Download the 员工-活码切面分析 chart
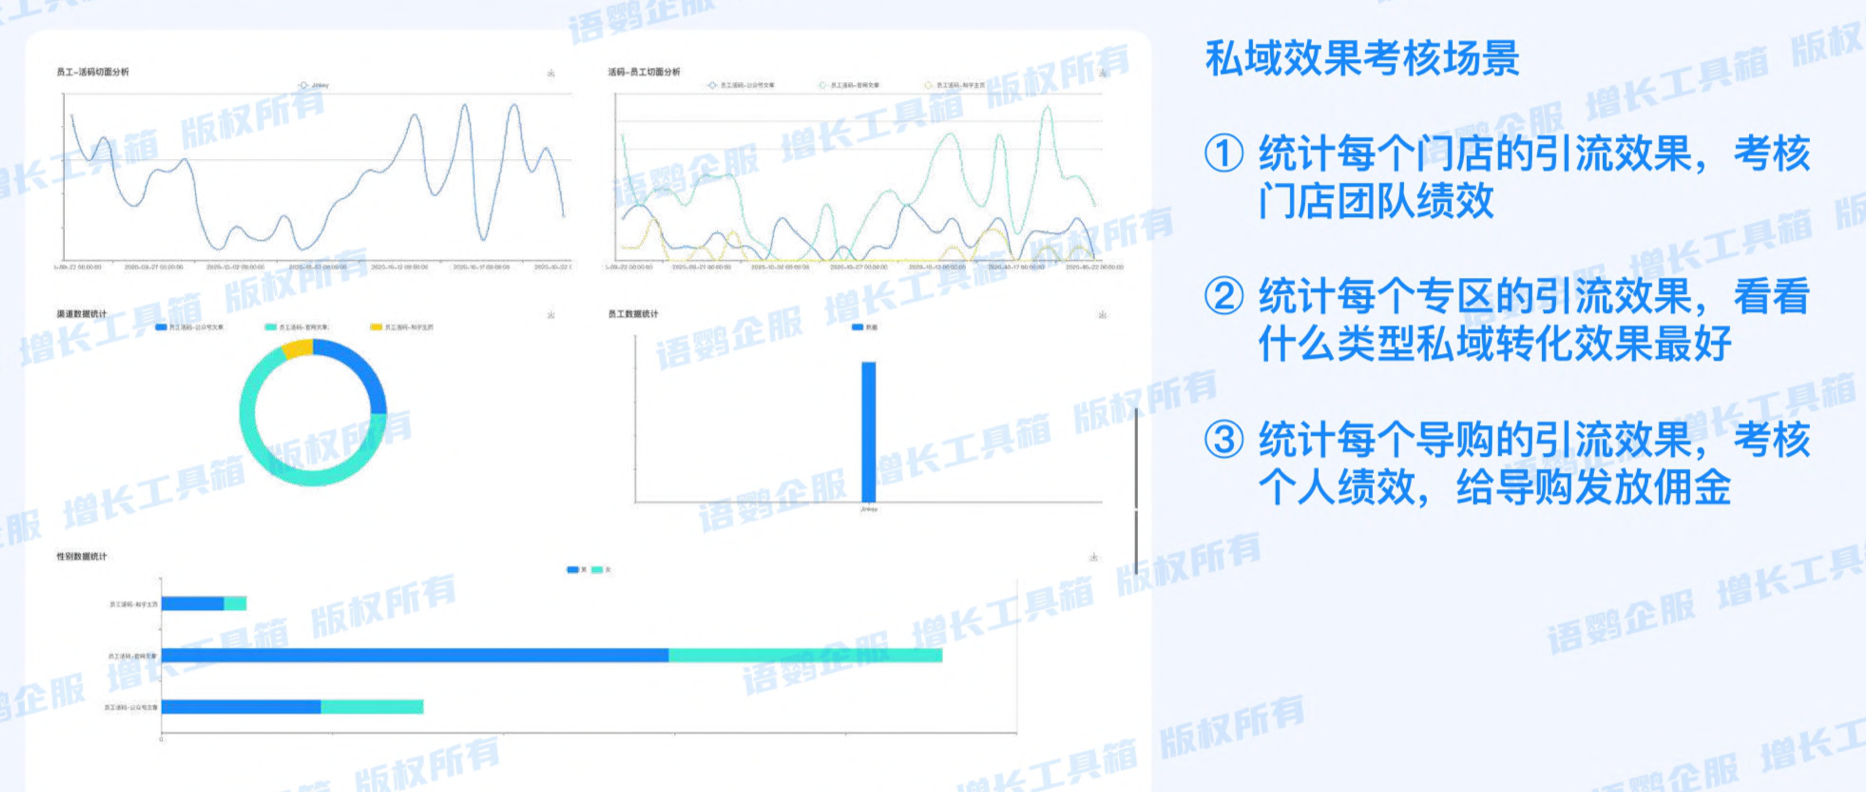Screen dimensions: 1866x792 tap(551, 73)
